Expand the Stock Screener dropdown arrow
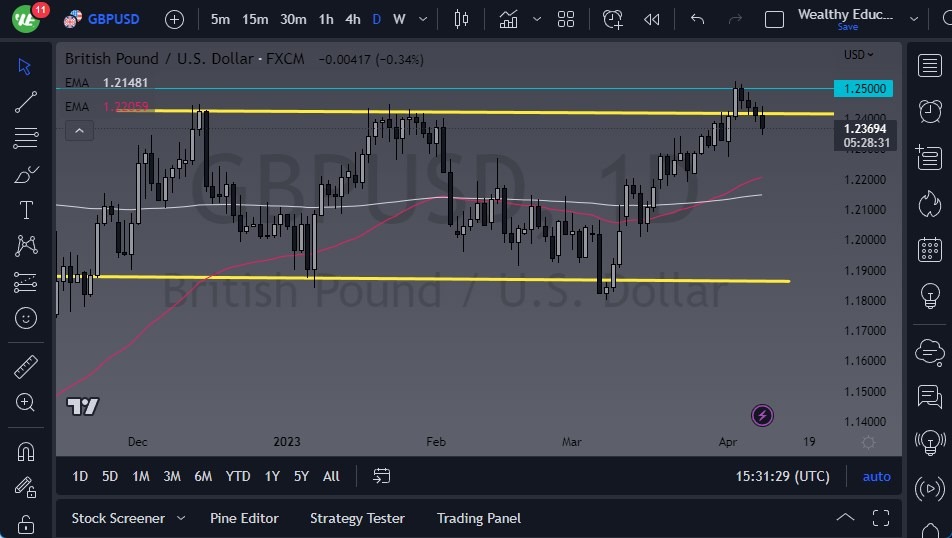 tap(181, 518)
